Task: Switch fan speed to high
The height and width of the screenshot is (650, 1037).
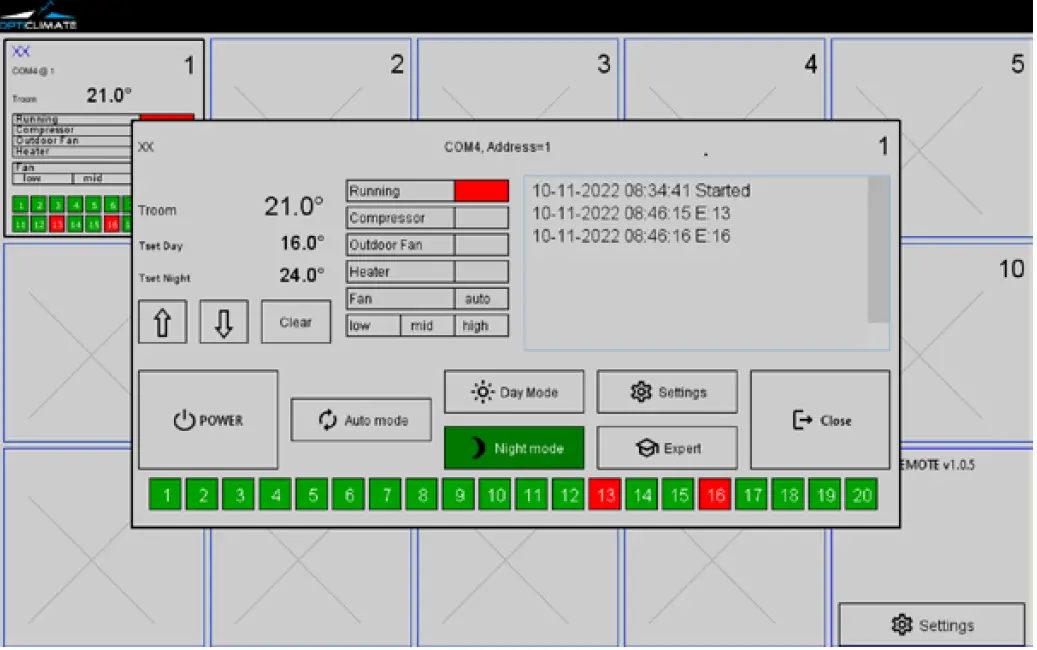Action: pos(476,325)
